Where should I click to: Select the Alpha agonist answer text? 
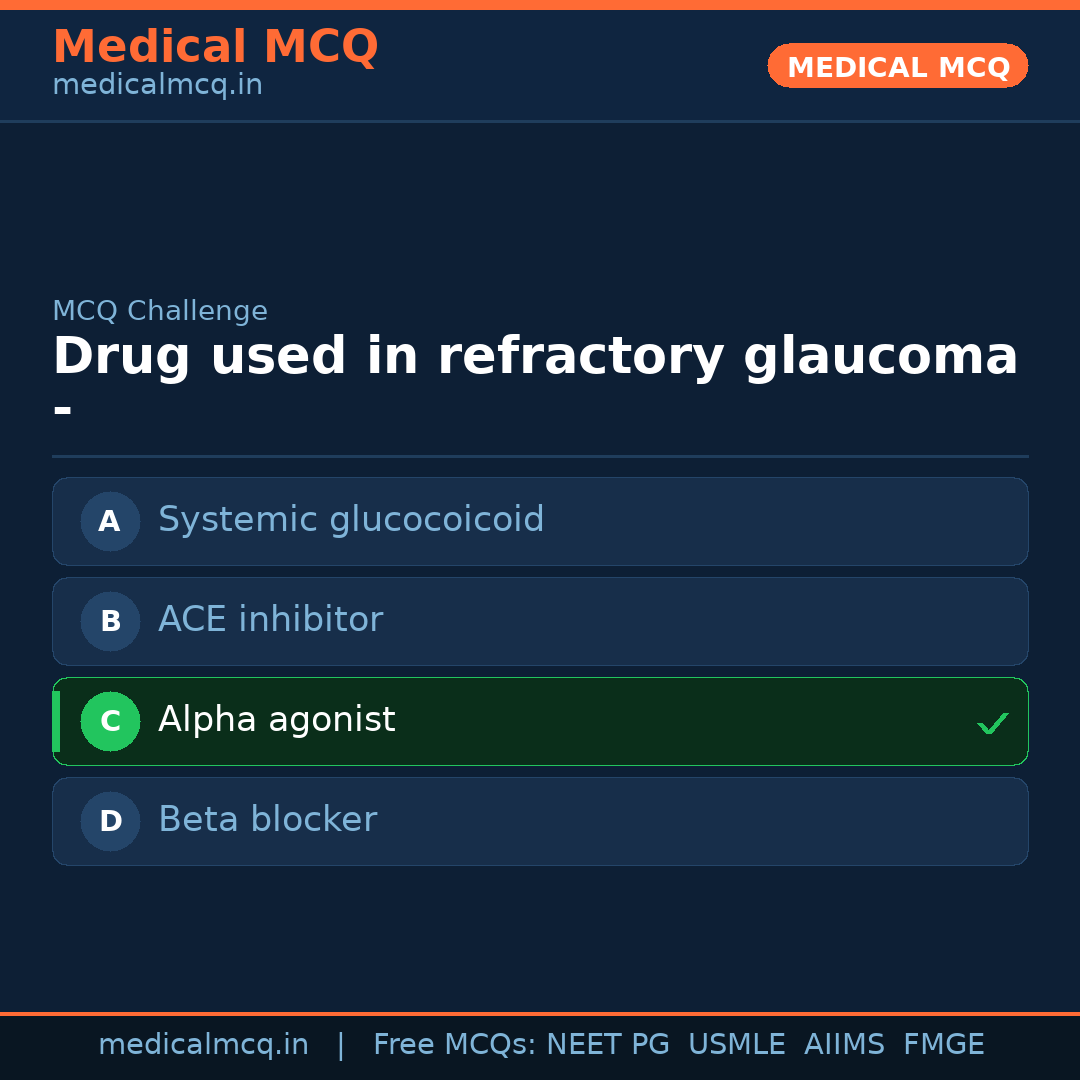(x=276, y=720)
